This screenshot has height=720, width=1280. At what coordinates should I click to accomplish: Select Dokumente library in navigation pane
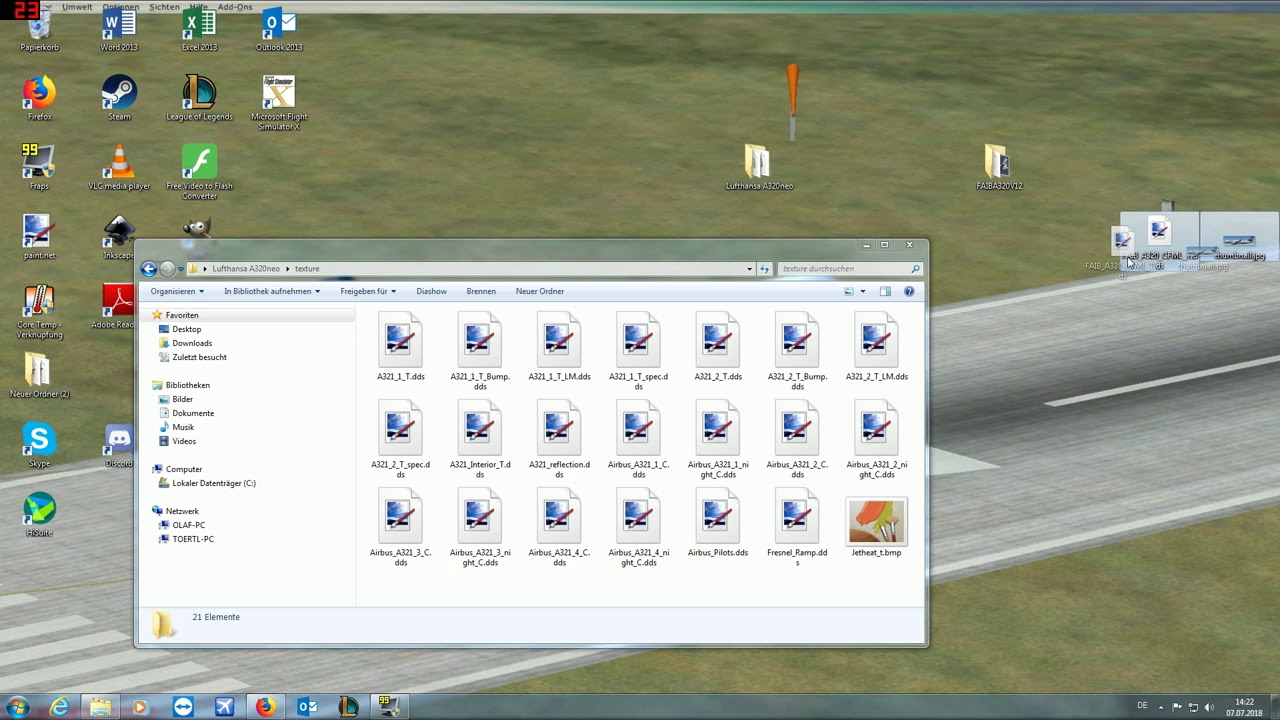tap(192, 413)
